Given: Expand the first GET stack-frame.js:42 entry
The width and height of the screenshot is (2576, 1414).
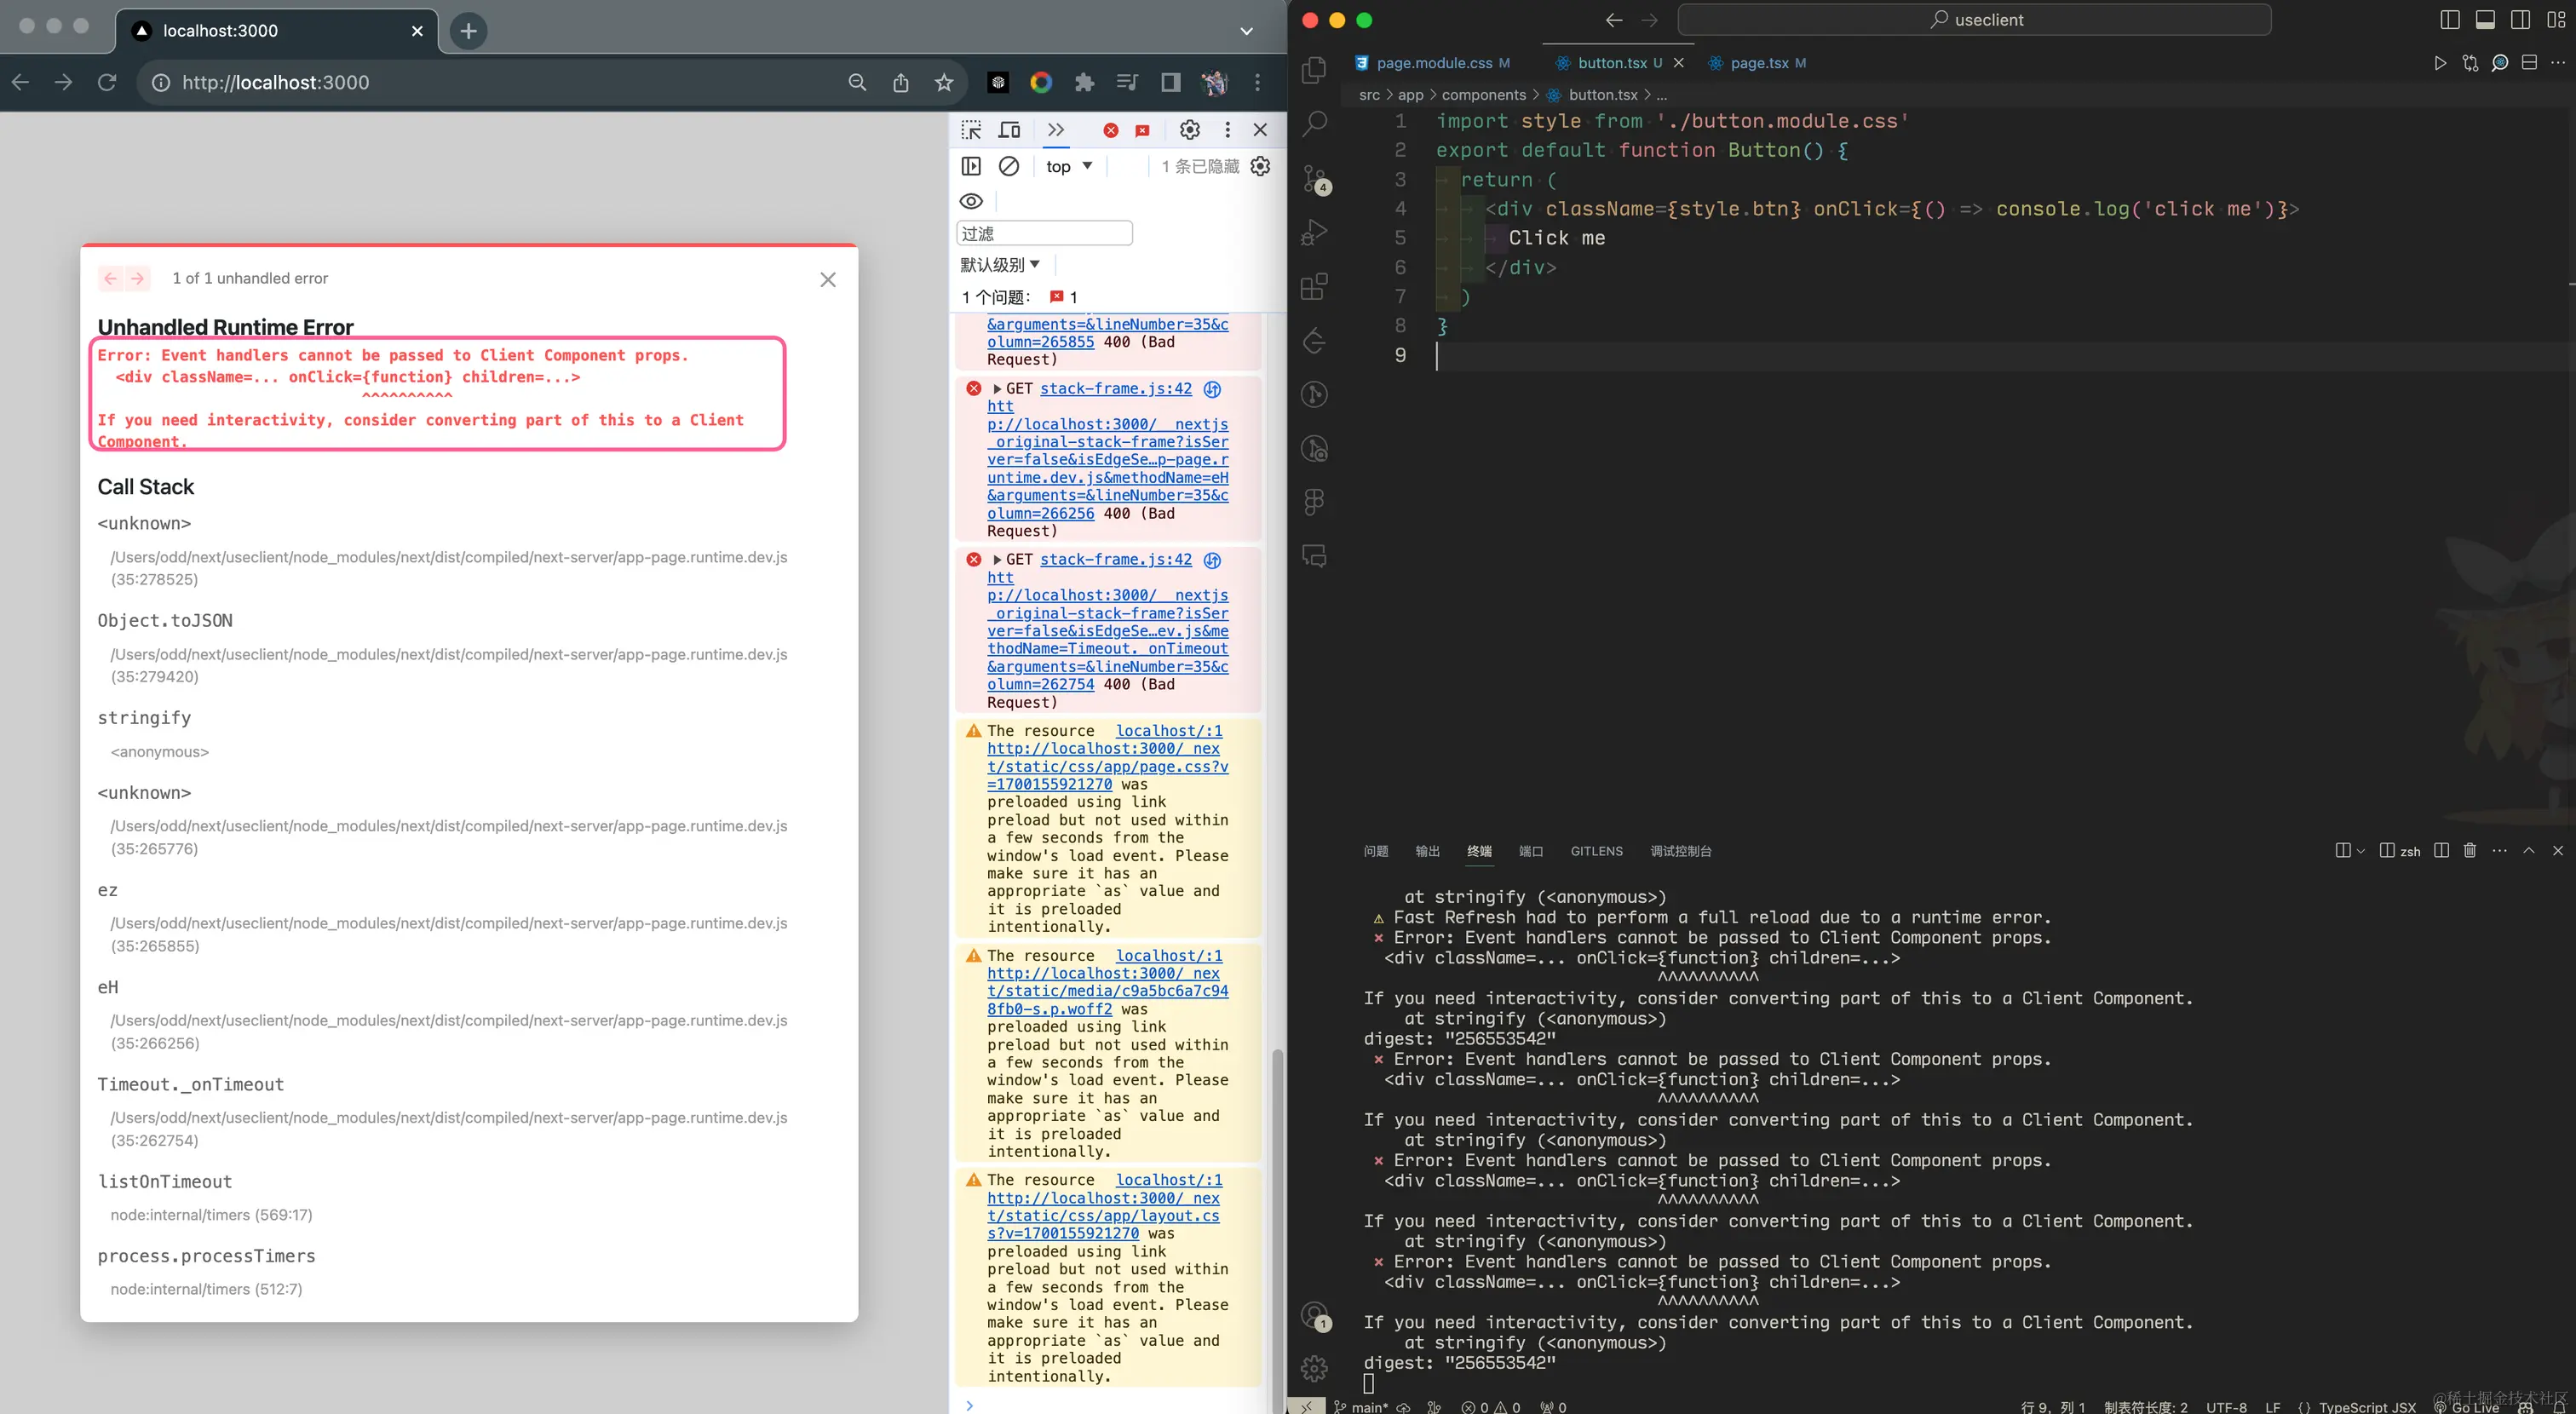Looking at the screenshot, I should click(997, 389).
